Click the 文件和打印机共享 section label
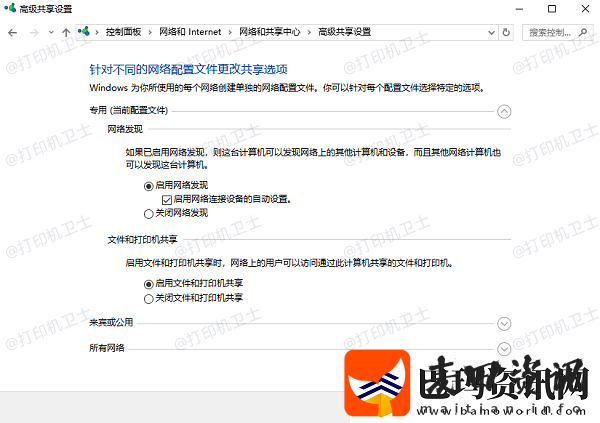This screenshot has height=423, width=600. coord(142,240)
